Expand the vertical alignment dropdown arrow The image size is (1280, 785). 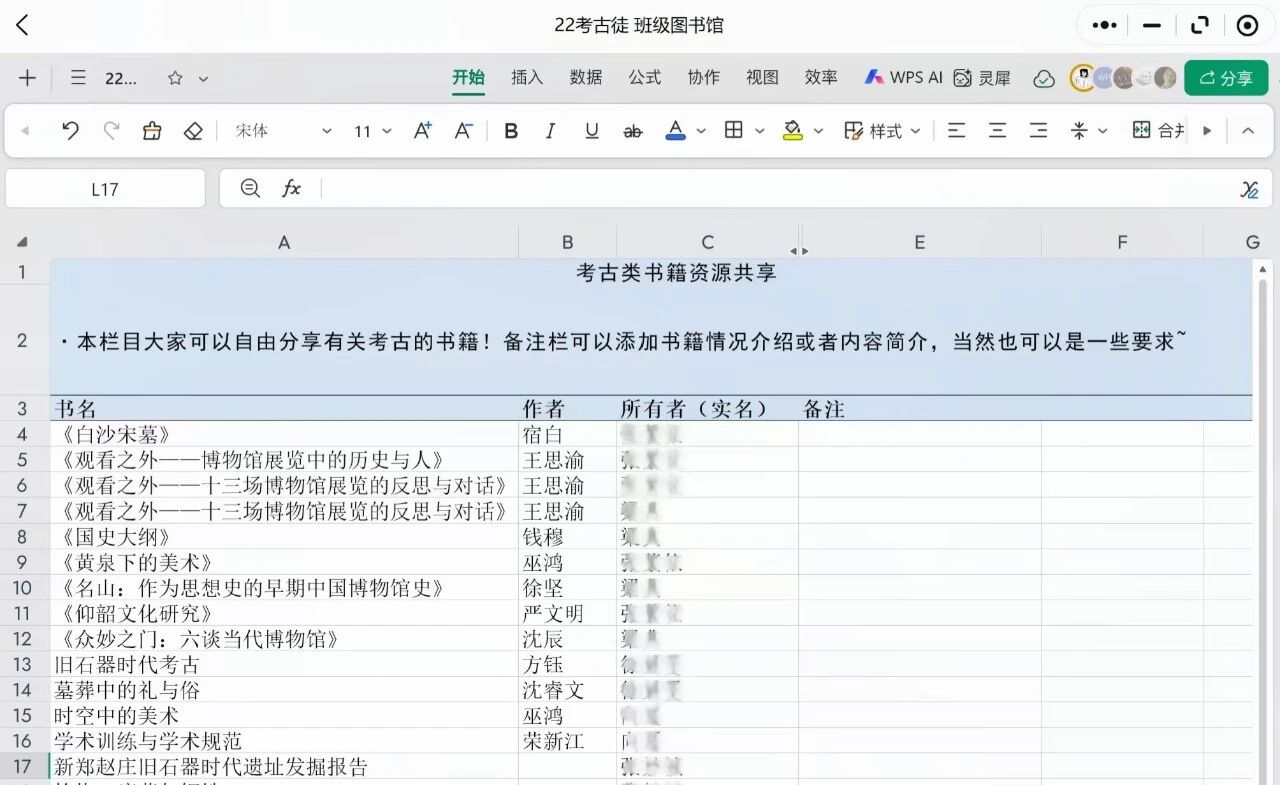tap(1103, 131)
